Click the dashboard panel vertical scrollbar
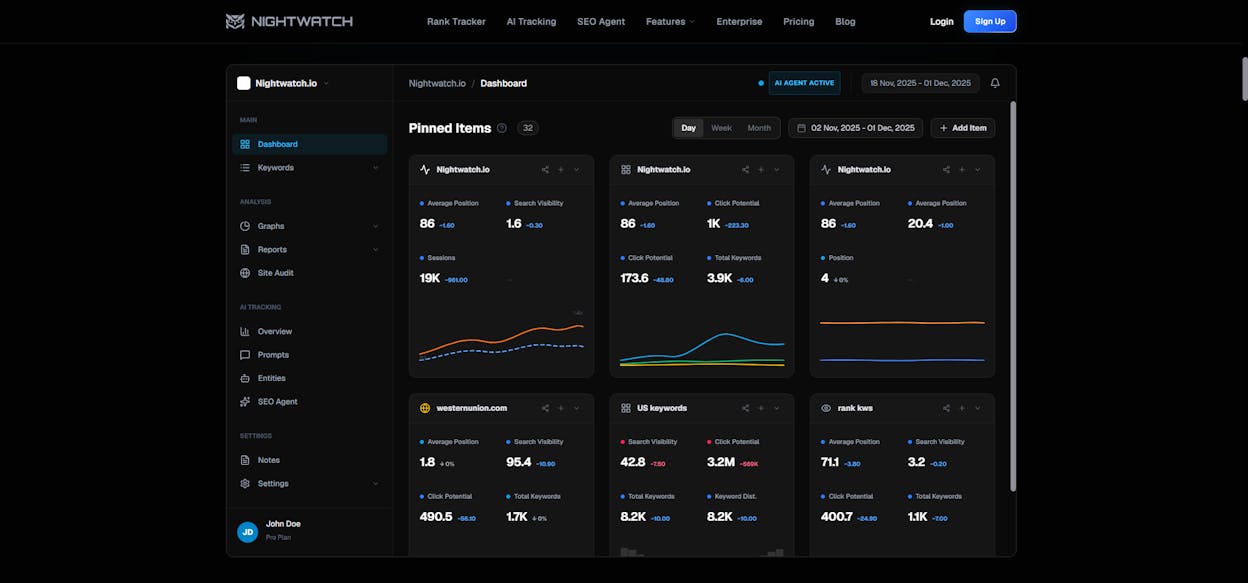Image resolution: width=1248 pixels, height=583 pixels. point(1013,295)
